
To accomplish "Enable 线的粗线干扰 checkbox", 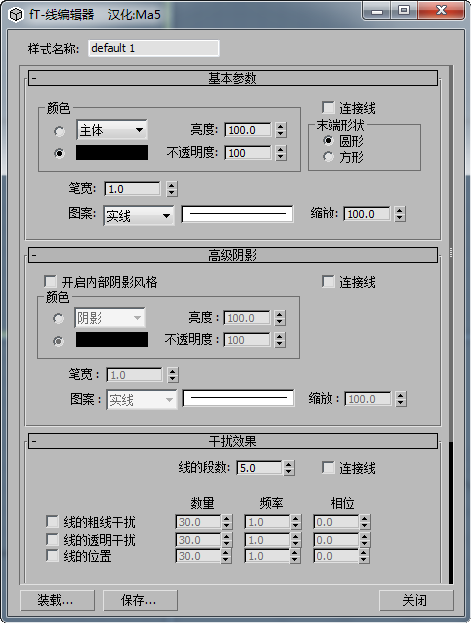I will (x=52, y=521).
